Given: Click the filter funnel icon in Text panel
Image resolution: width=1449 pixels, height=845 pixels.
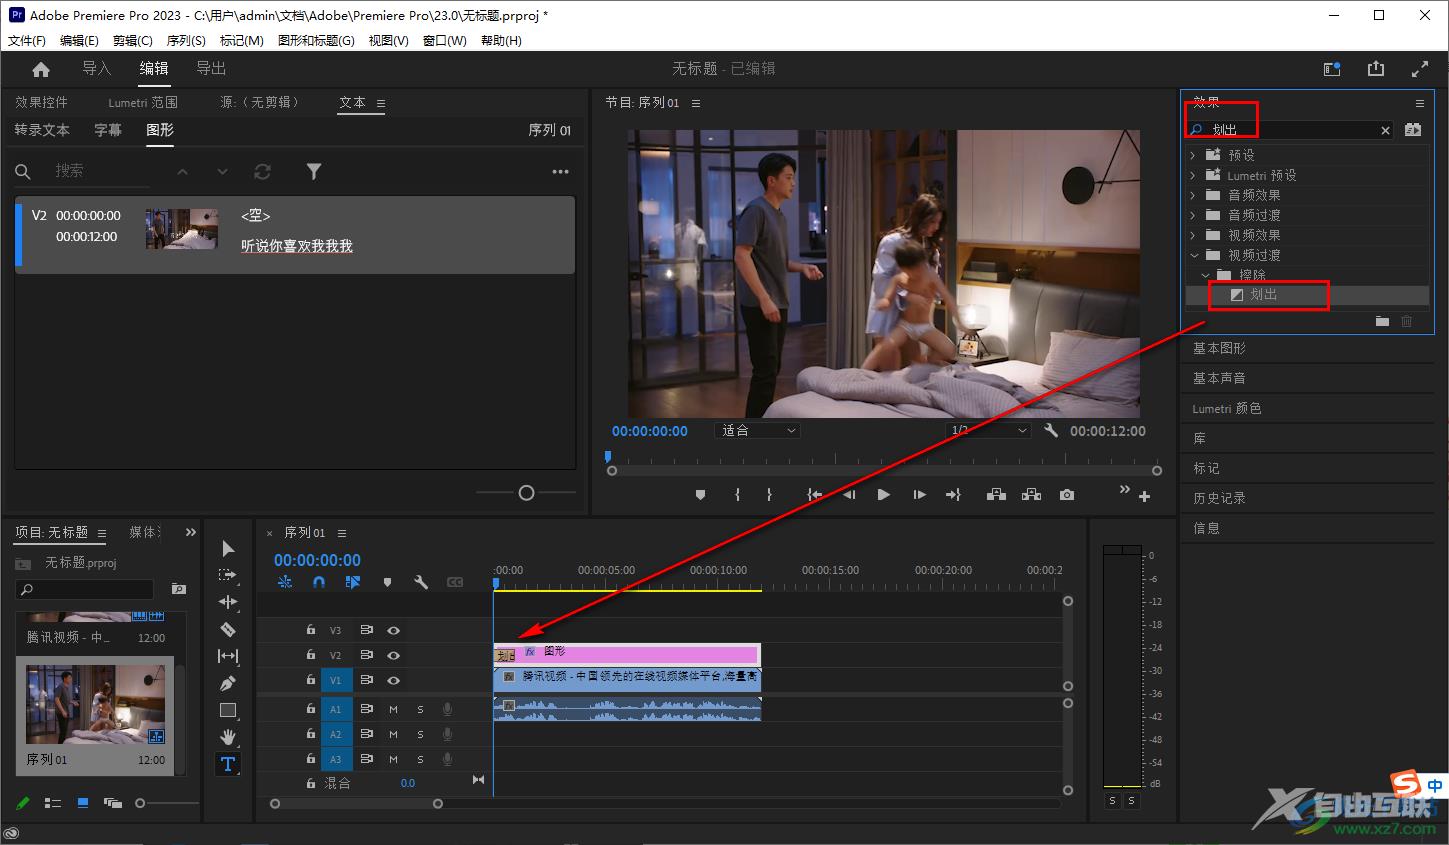Looking at the screenshot, I should [314, 171].
